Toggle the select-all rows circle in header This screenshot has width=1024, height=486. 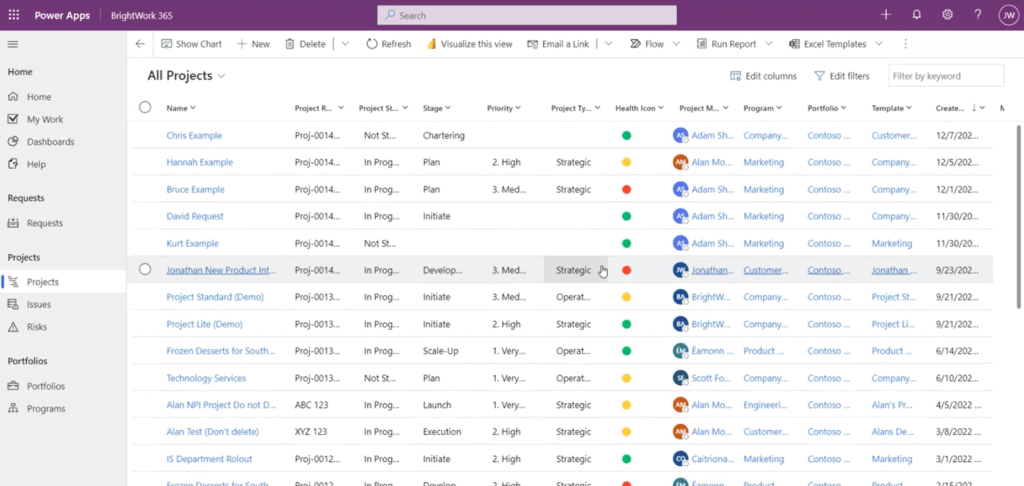click(145, 108)
